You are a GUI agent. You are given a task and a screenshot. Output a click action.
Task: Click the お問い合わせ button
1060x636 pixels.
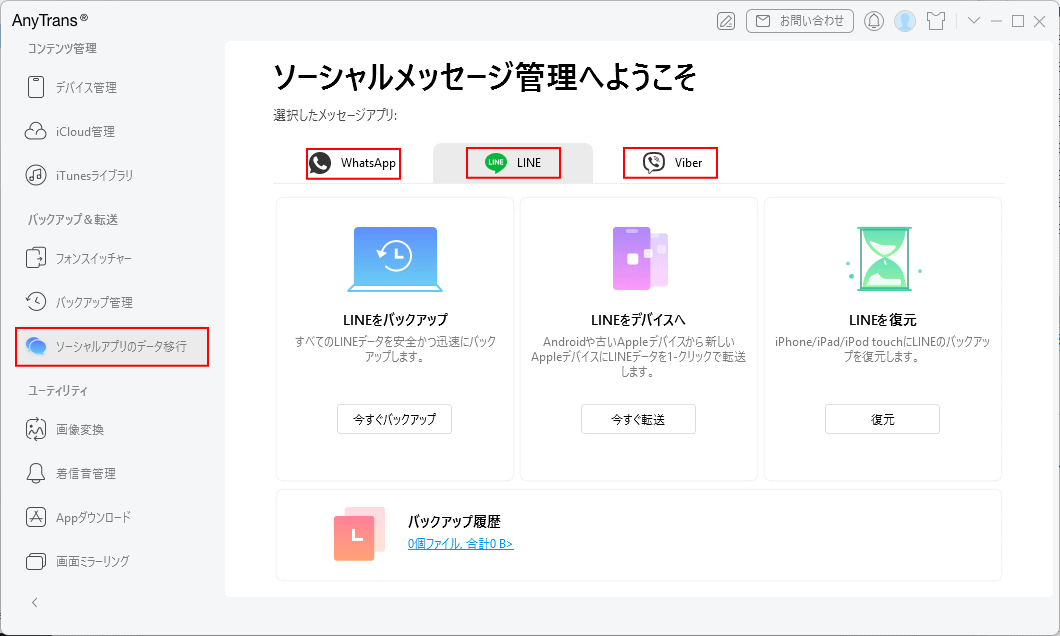pos(800,21)
